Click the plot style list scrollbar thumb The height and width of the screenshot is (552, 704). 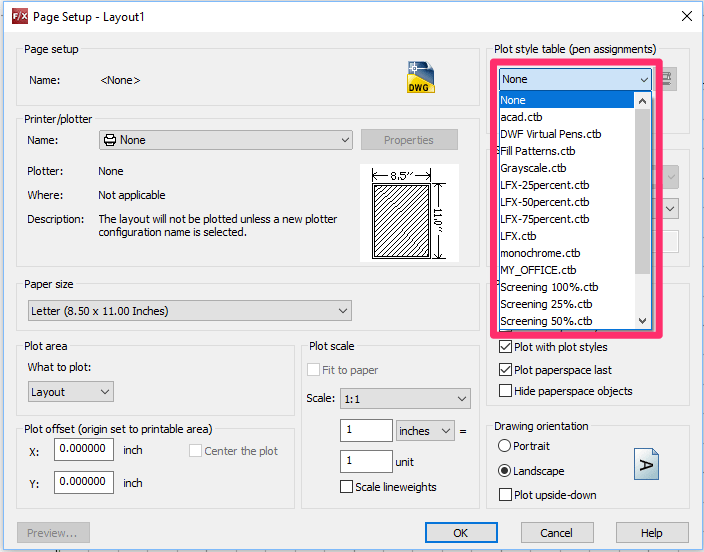pyautogui.click(x=642, y=191)
